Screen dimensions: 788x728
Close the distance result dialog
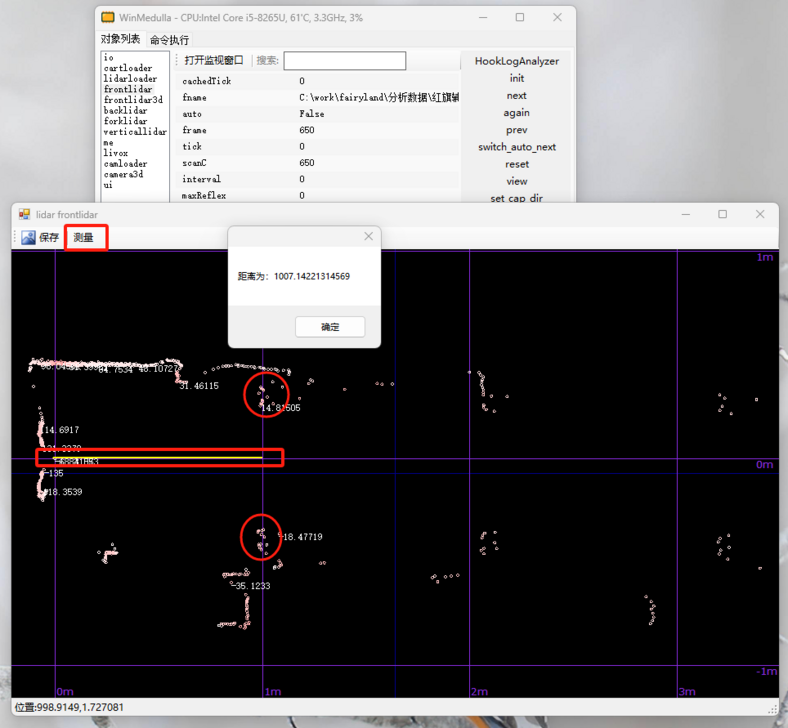tap(368, 236)
